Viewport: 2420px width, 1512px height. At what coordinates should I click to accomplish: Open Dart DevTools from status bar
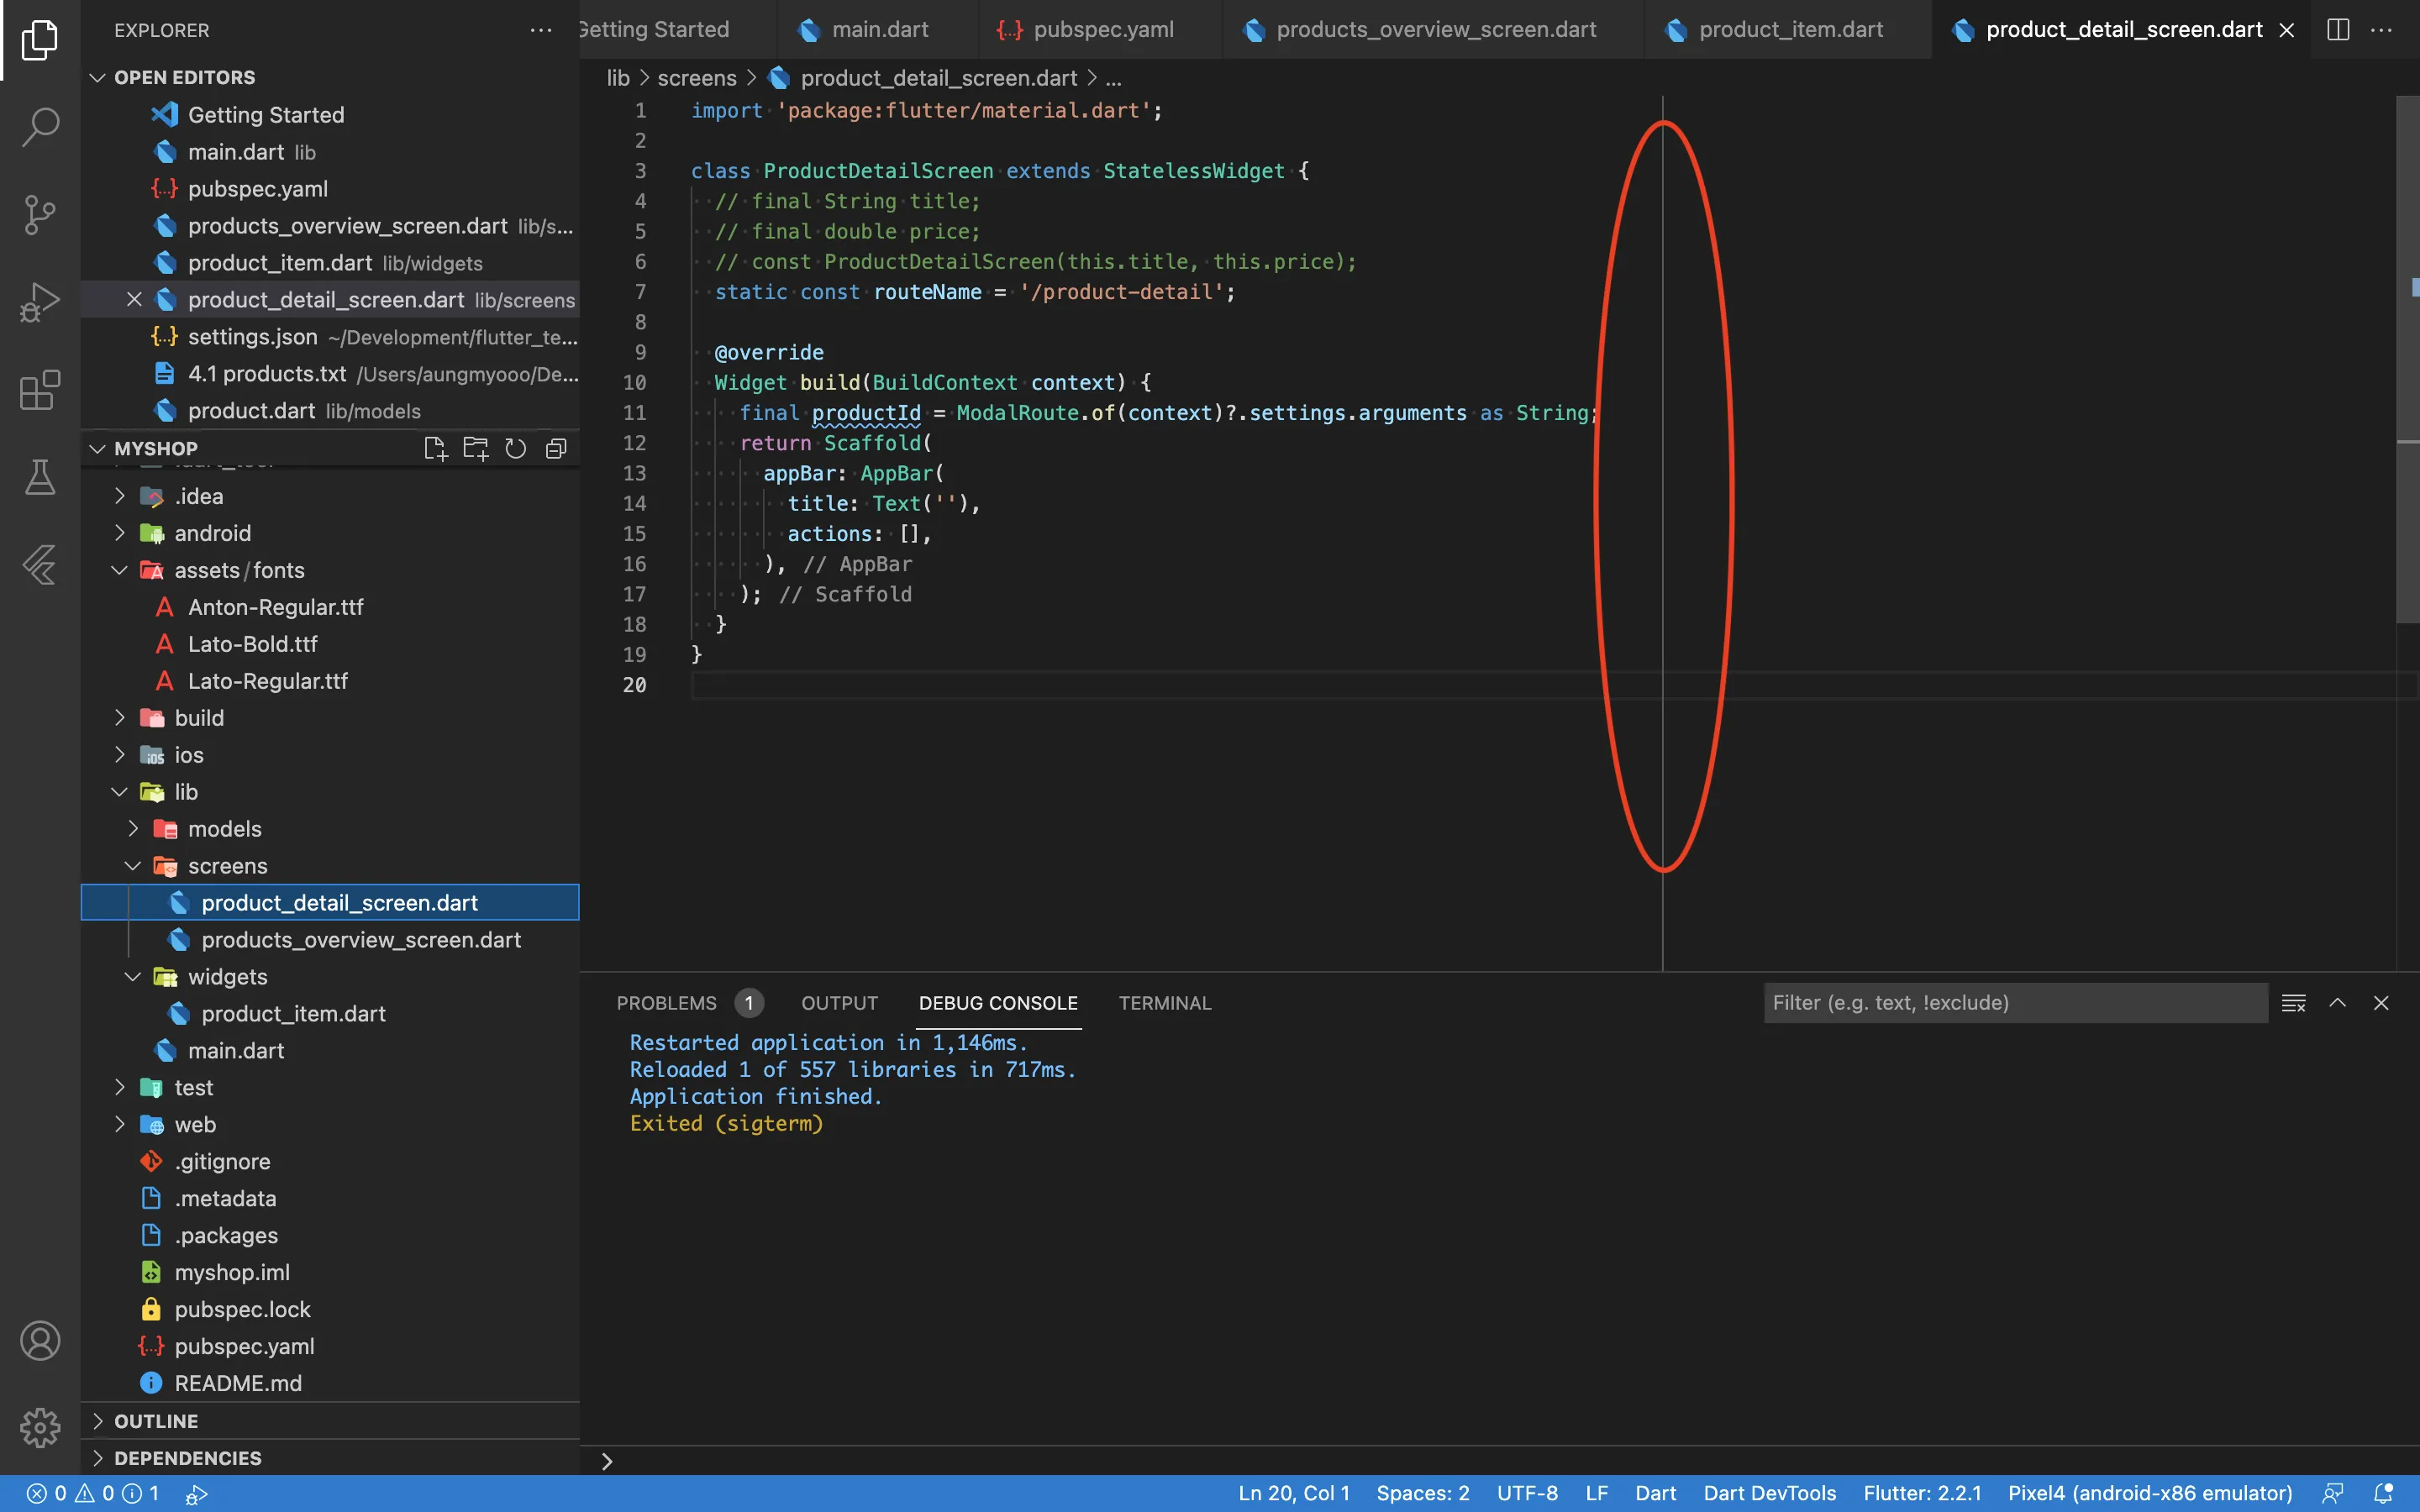[1769, 1493]
